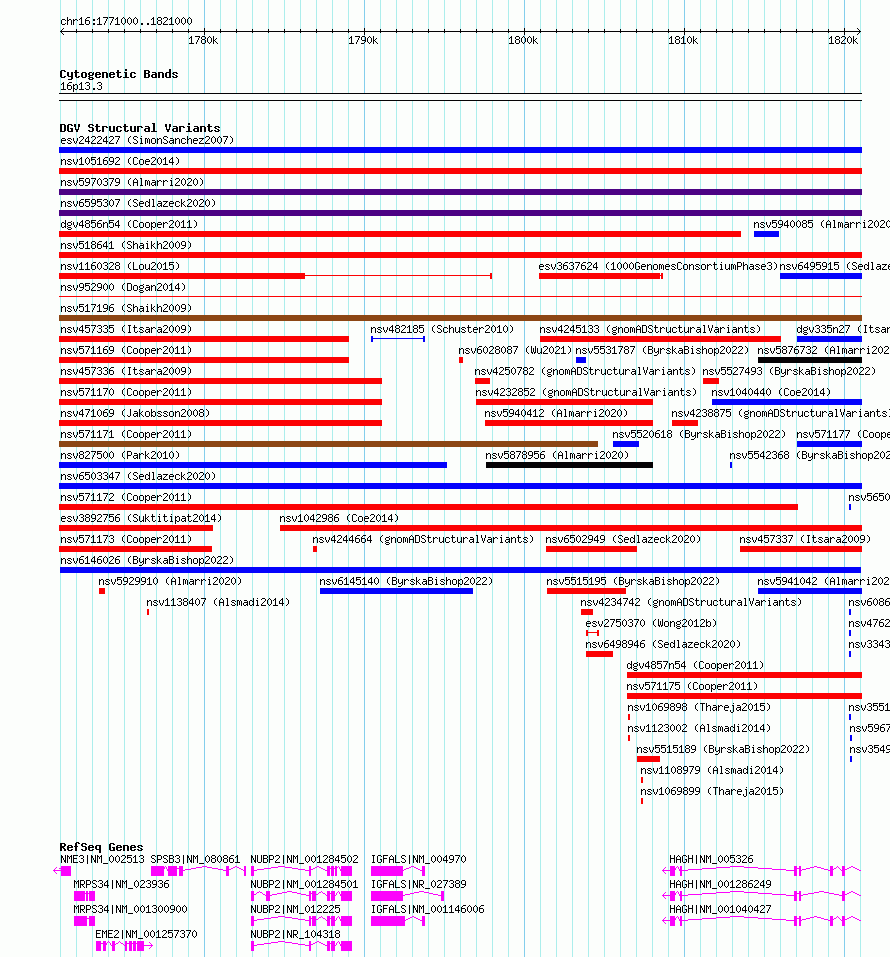
Task: Select nsv4232852 (gnomADStructuralVariants) label
Action: (586, 392)
